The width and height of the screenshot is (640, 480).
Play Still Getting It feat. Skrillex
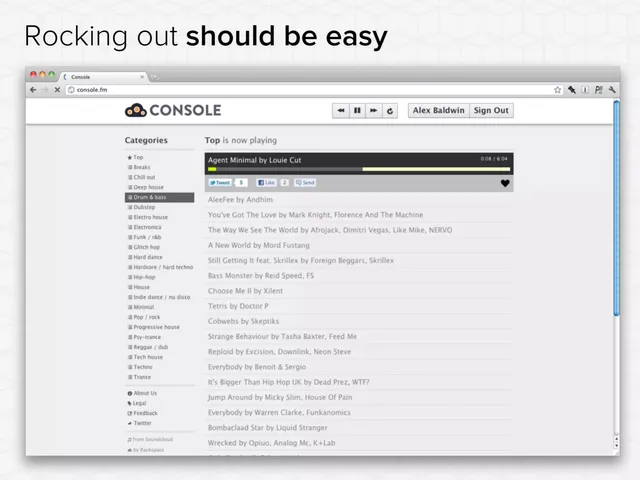coord(359,260)
